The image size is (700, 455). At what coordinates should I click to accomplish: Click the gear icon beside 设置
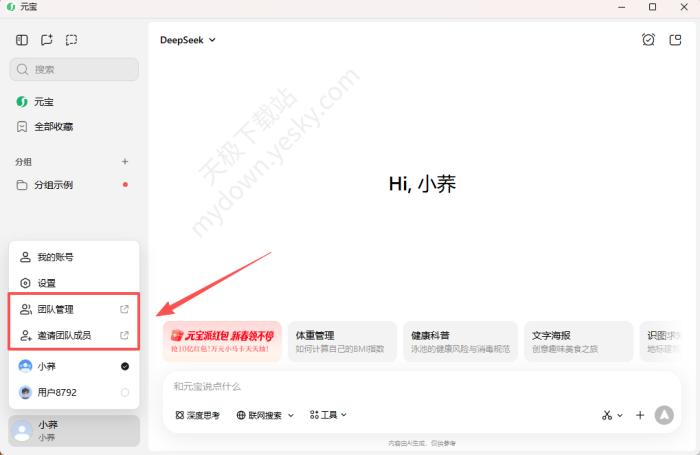25,283
